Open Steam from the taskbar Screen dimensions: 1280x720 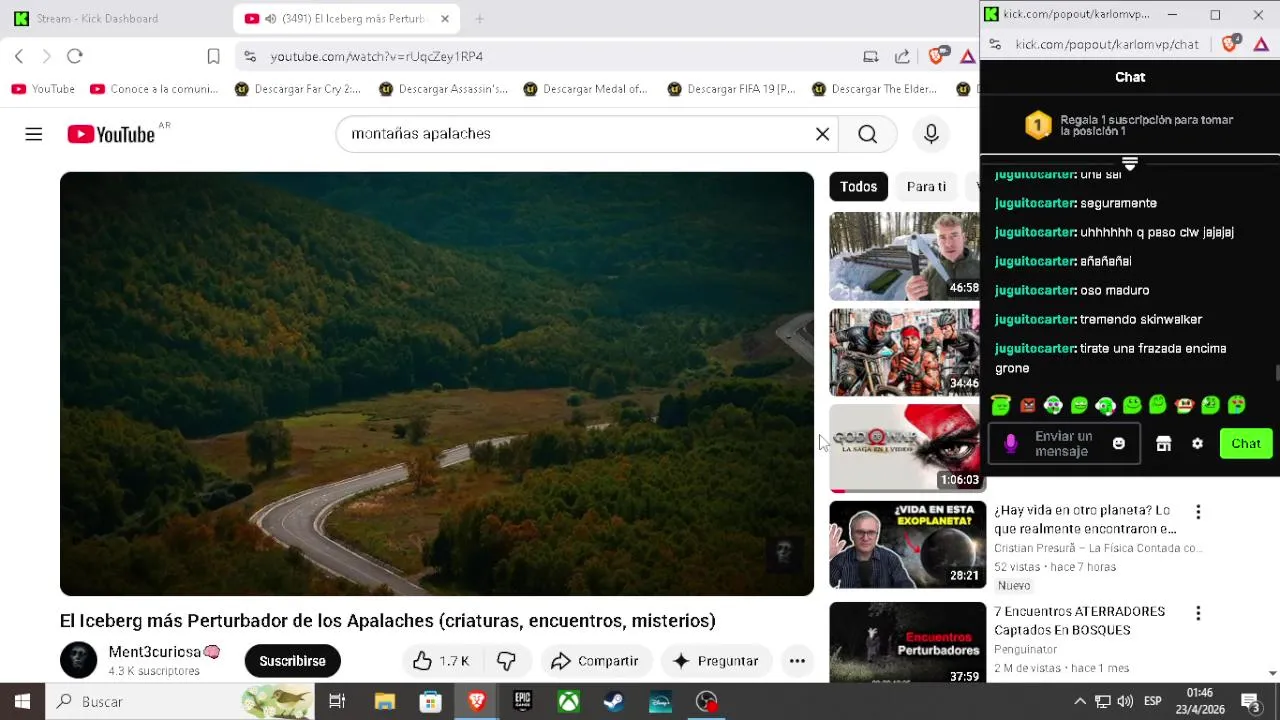[x=614, y=702]
